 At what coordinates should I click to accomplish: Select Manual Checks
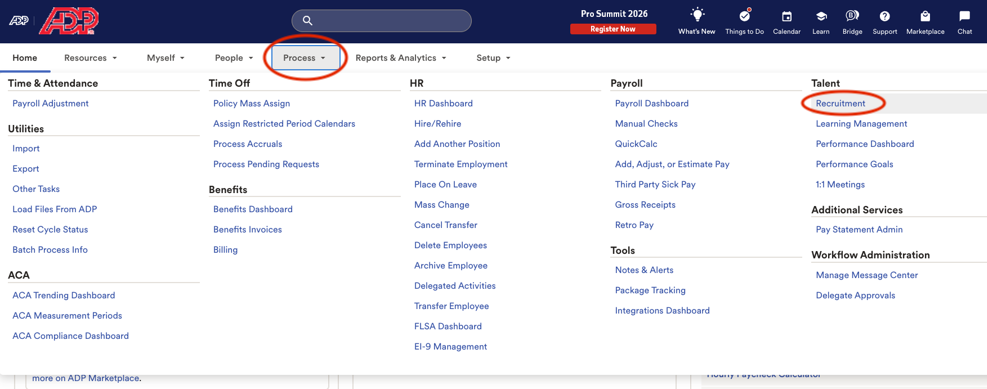tap(646, 123)
